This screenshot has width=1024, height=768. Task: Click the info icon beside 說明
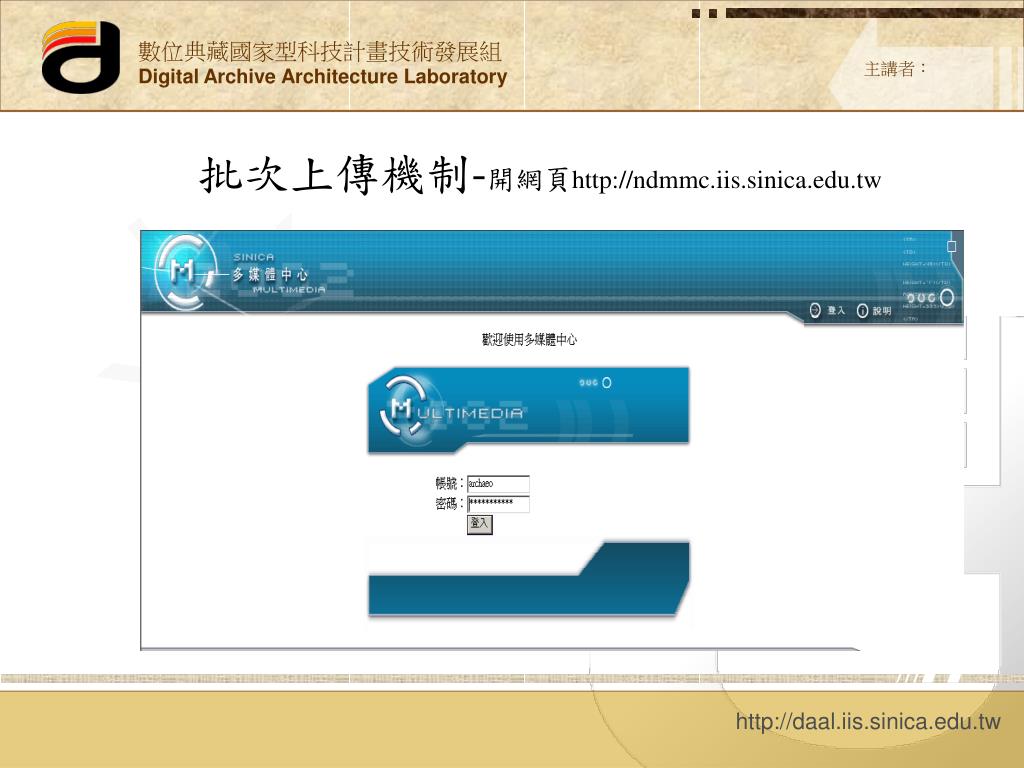click(862, 311)
